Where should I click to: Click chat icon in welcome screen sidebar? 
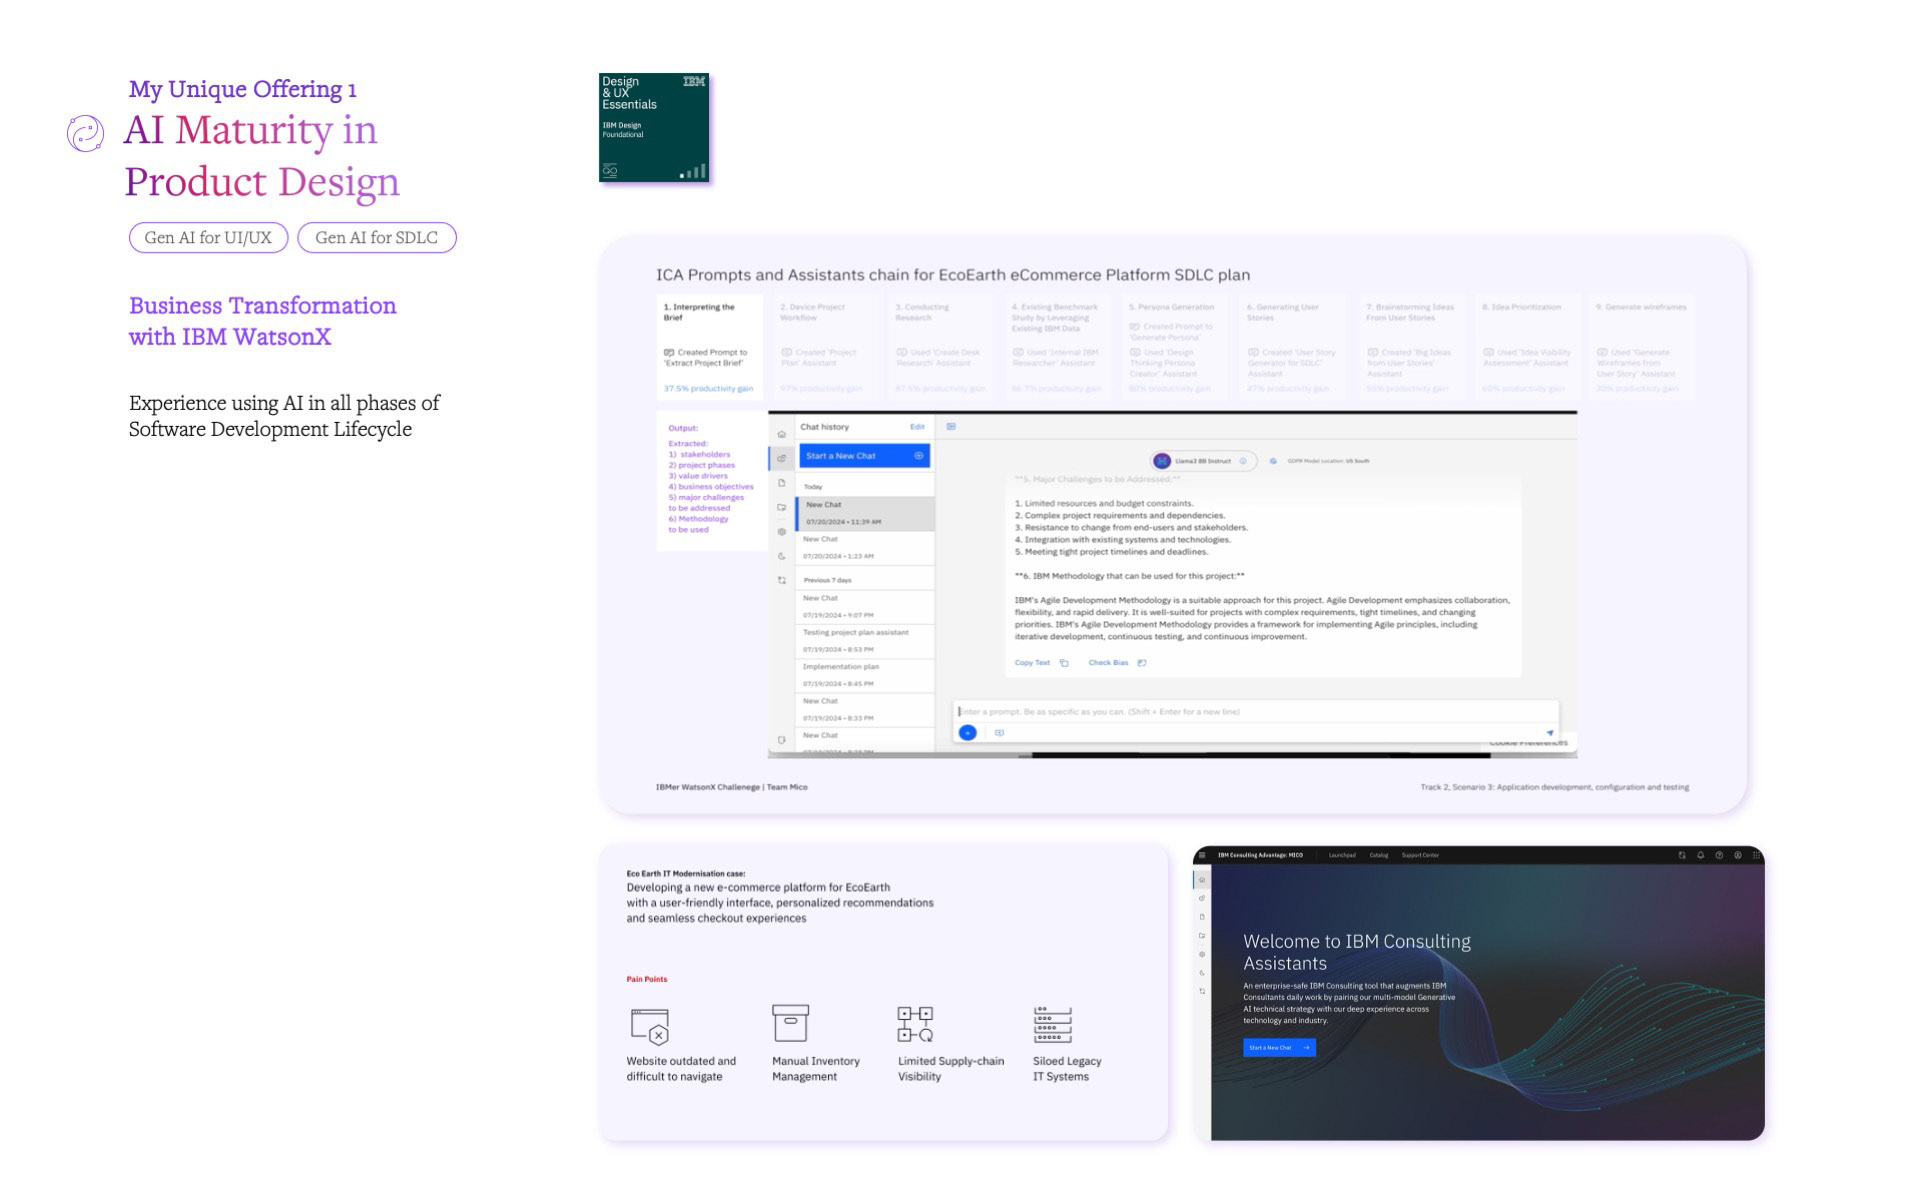pos(1202,898)
